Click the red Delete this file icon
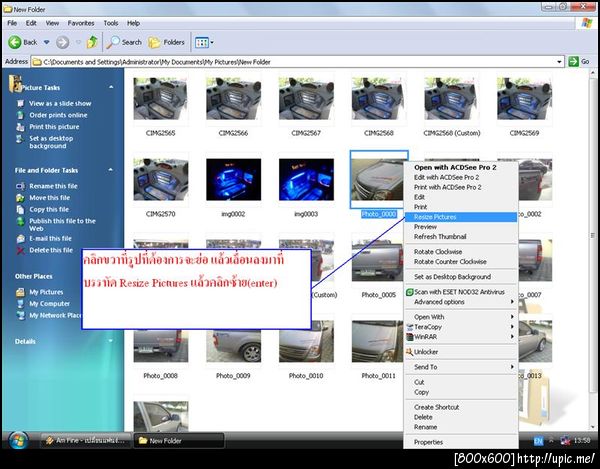Viewport: 600px width, 469px height. click(x=20, y=250)
